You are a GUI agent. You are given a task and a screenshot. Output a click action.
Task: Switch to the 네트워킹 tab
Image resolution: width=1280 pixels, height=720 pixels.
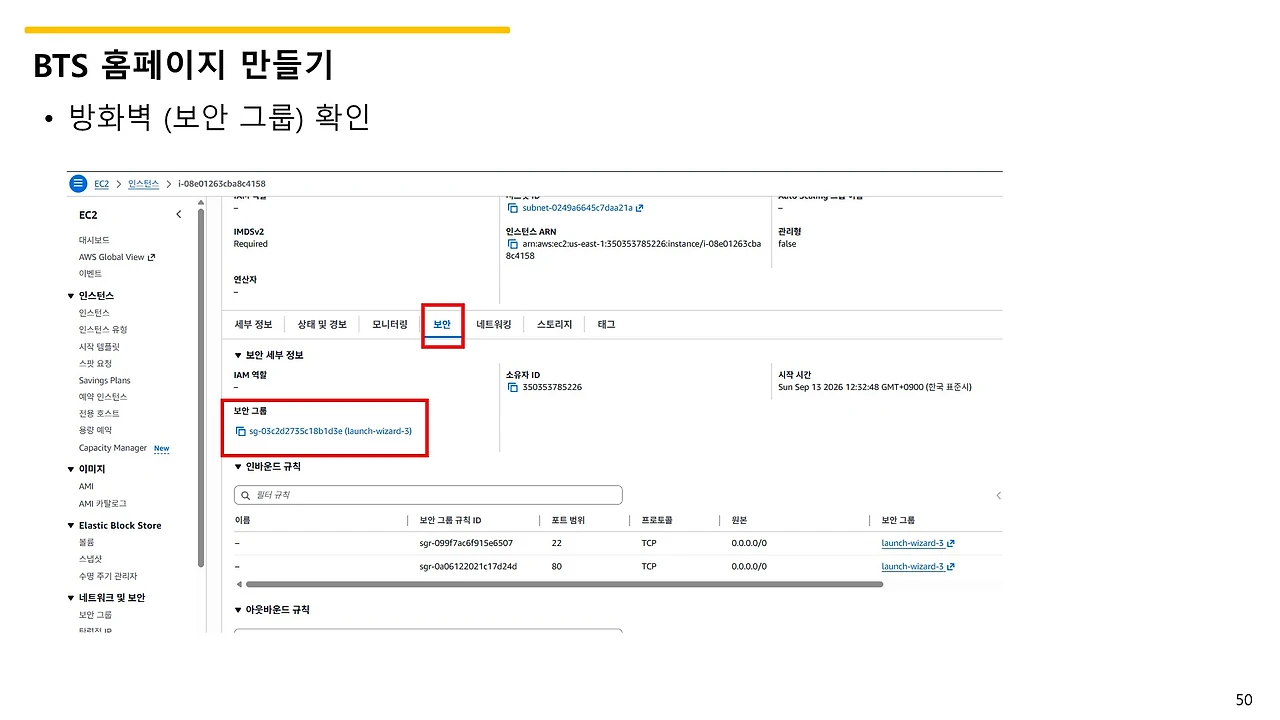pyautogui.click(x=494, y=325)
